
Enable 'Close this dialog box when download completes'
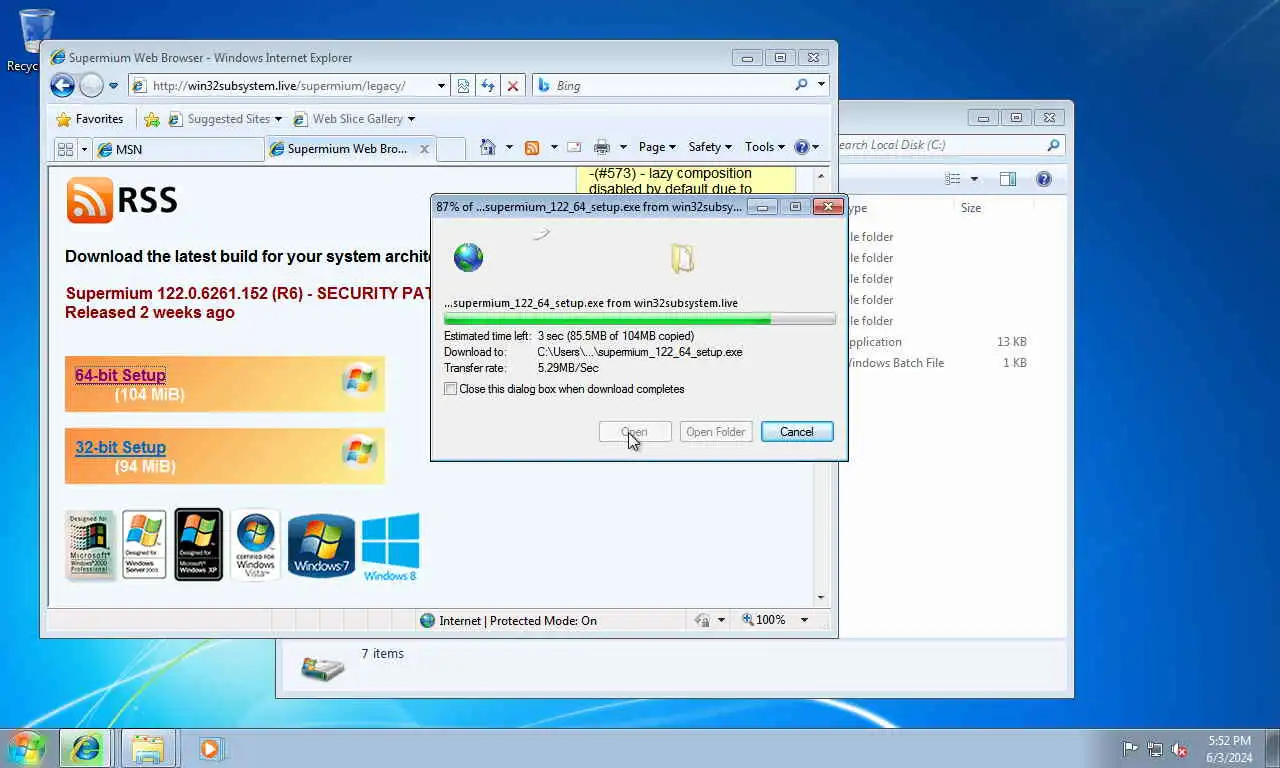[x=451, y=389]
